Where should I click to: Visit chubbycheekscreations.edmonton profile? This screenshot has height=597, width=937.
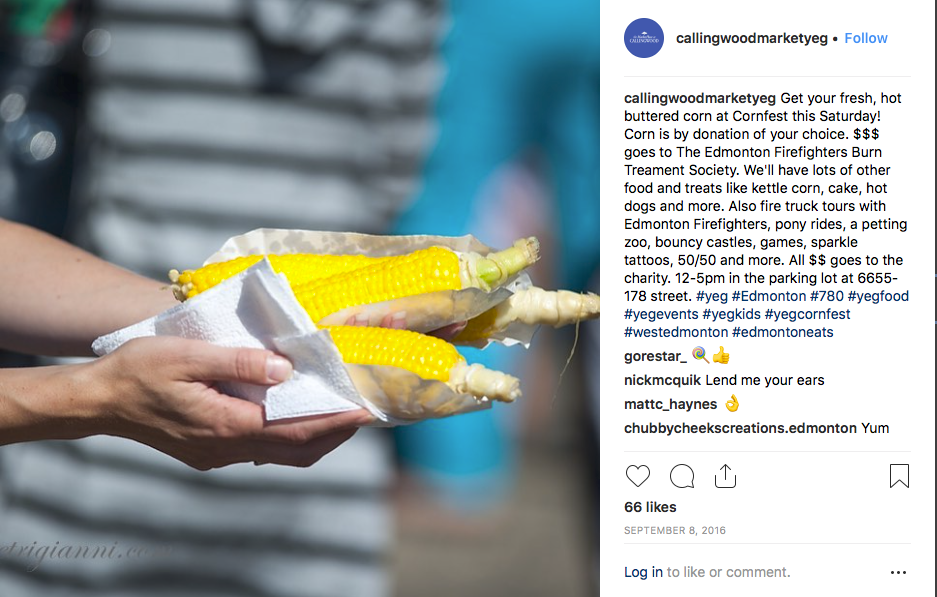coord(740,428)
